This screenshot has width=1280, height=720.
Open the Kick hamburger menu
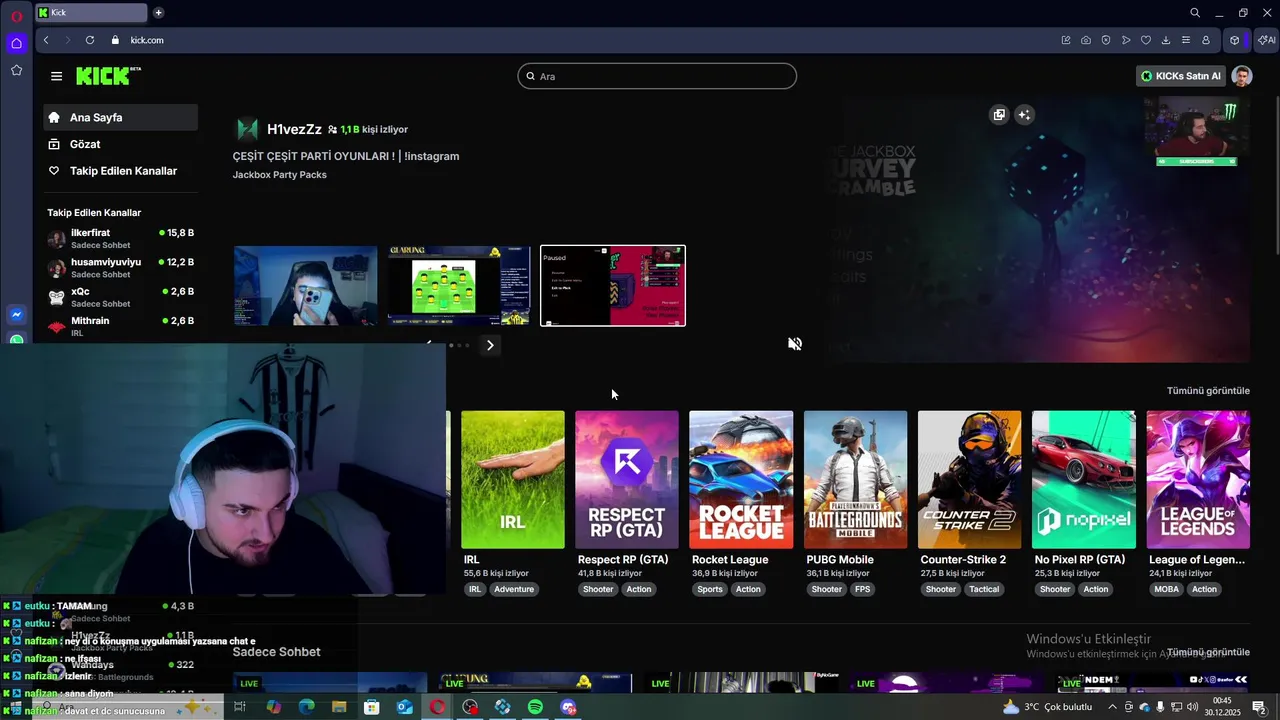(56, 76)
